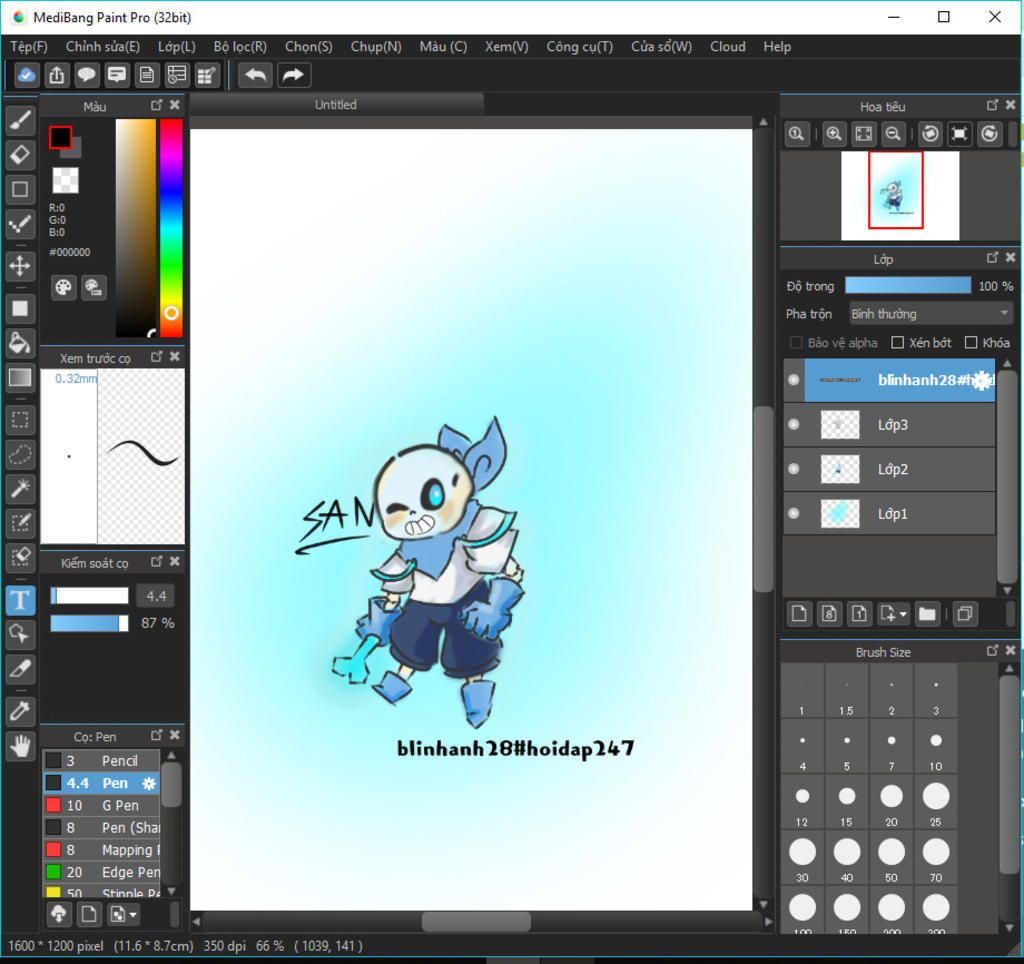
Task: Click the rainbow hue color bar
Action: [171, 228]
